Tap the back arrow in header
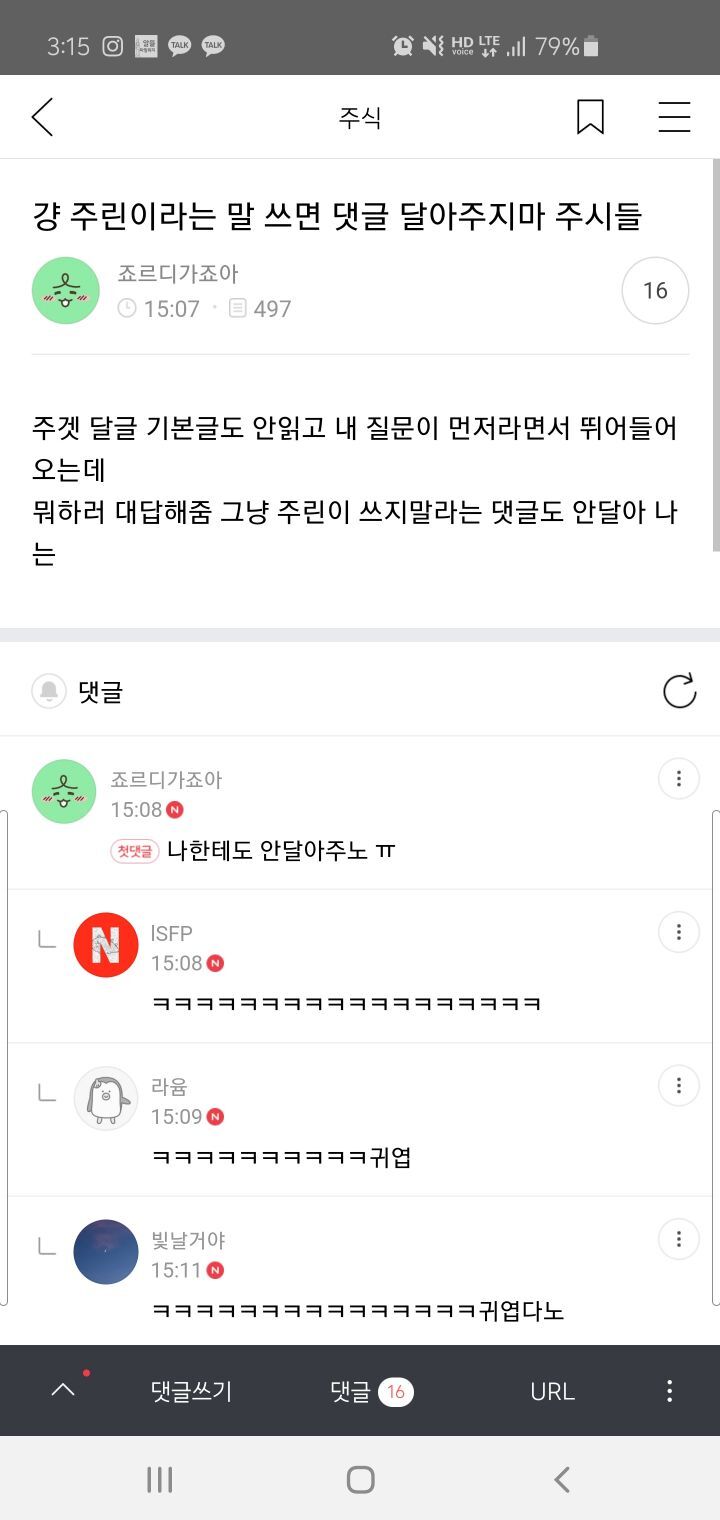Screen dimensions: 720x1520 pos(42,117)
